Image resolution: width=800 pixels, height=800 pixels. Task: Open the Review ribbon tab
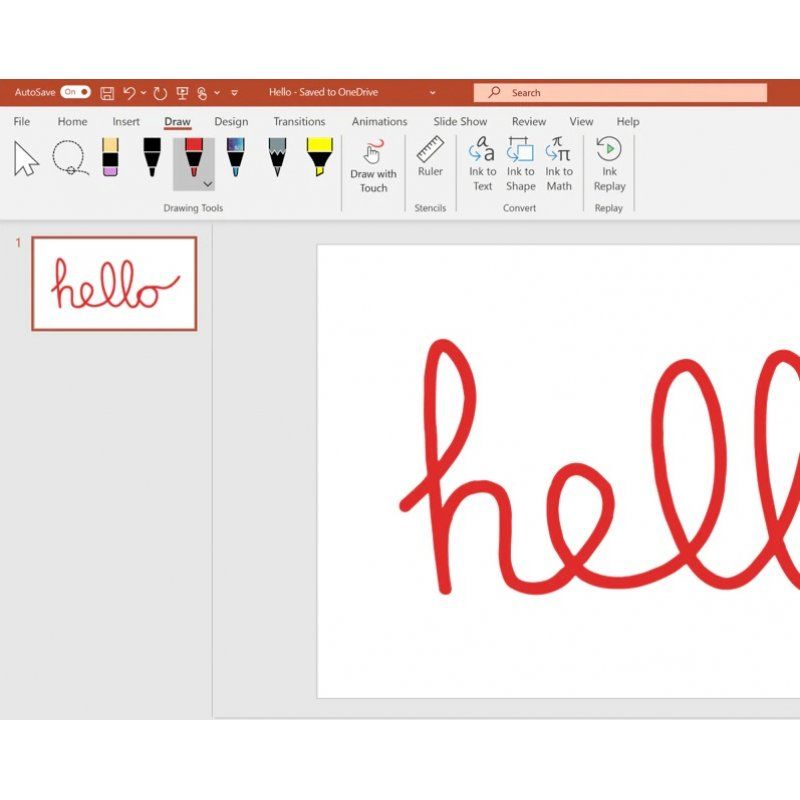(x=528, y=121)
